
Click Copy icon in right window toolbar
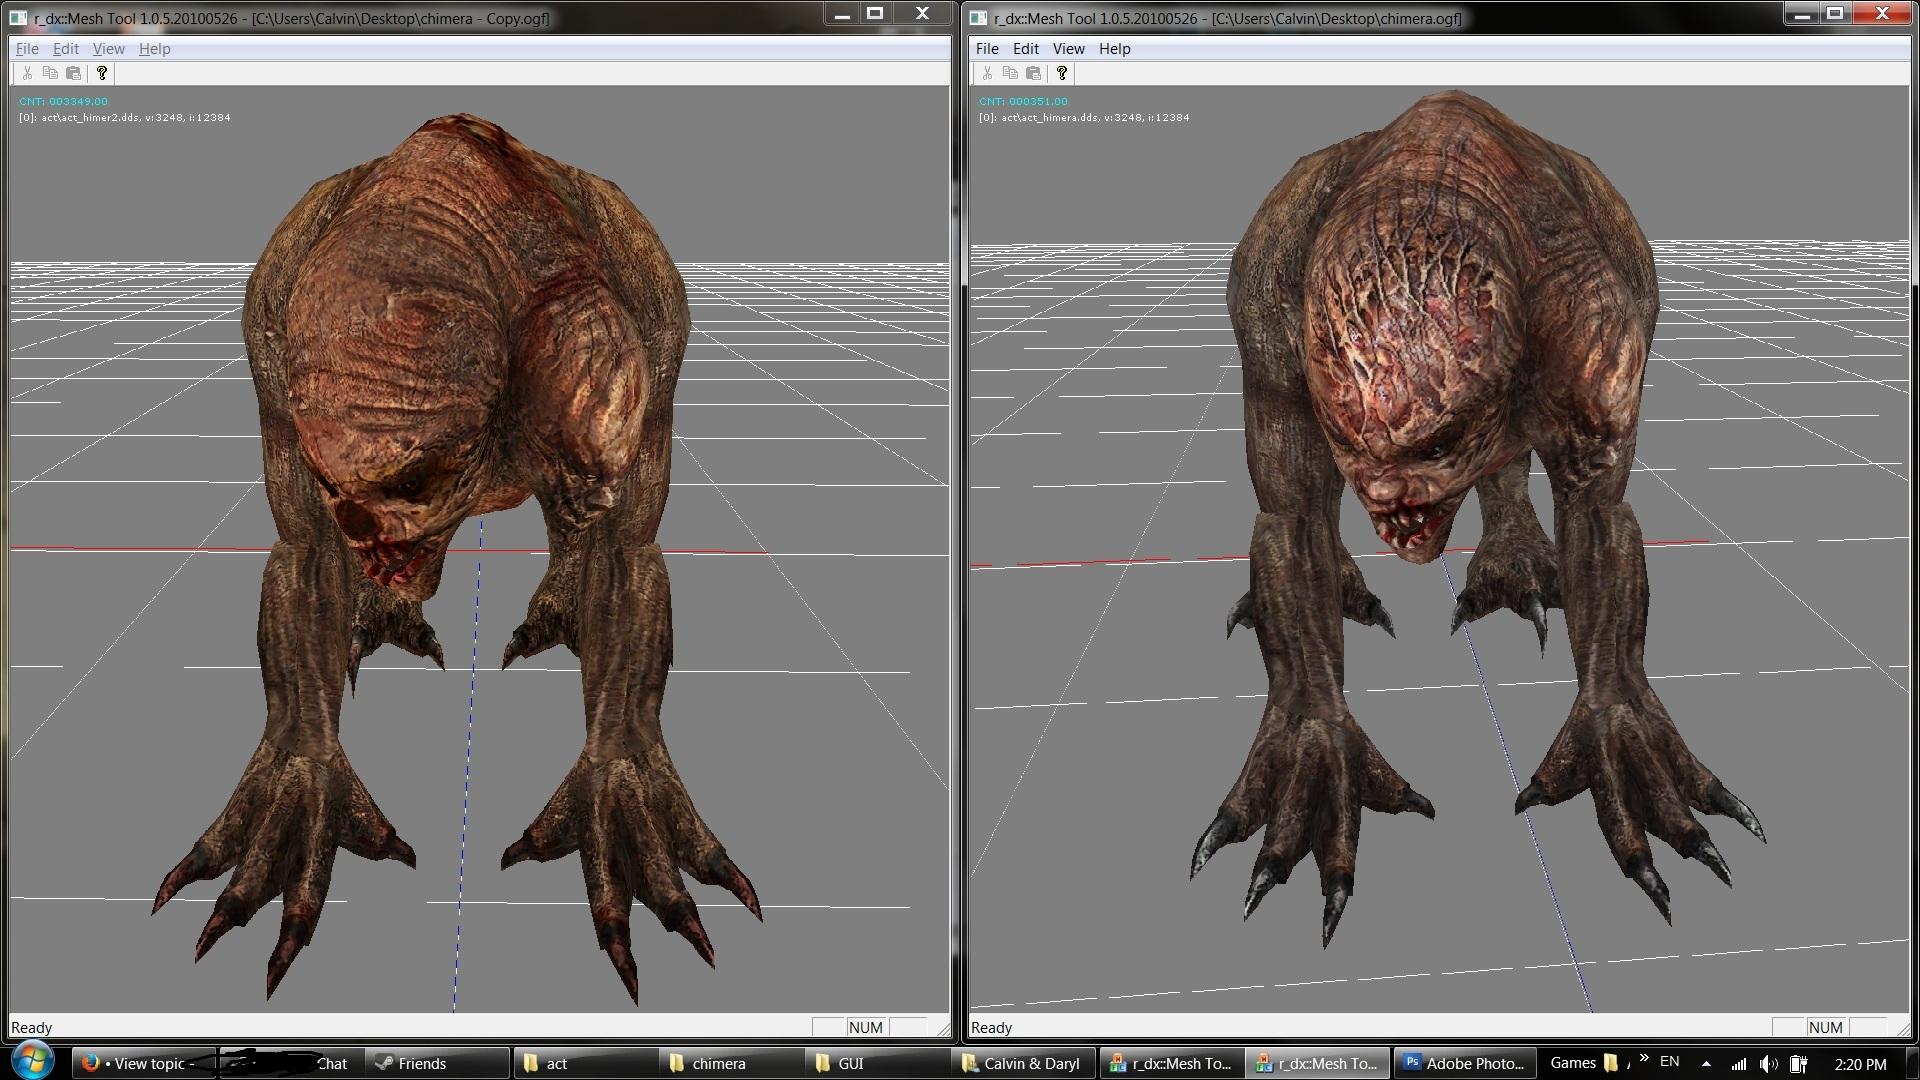click(1010, 73)
